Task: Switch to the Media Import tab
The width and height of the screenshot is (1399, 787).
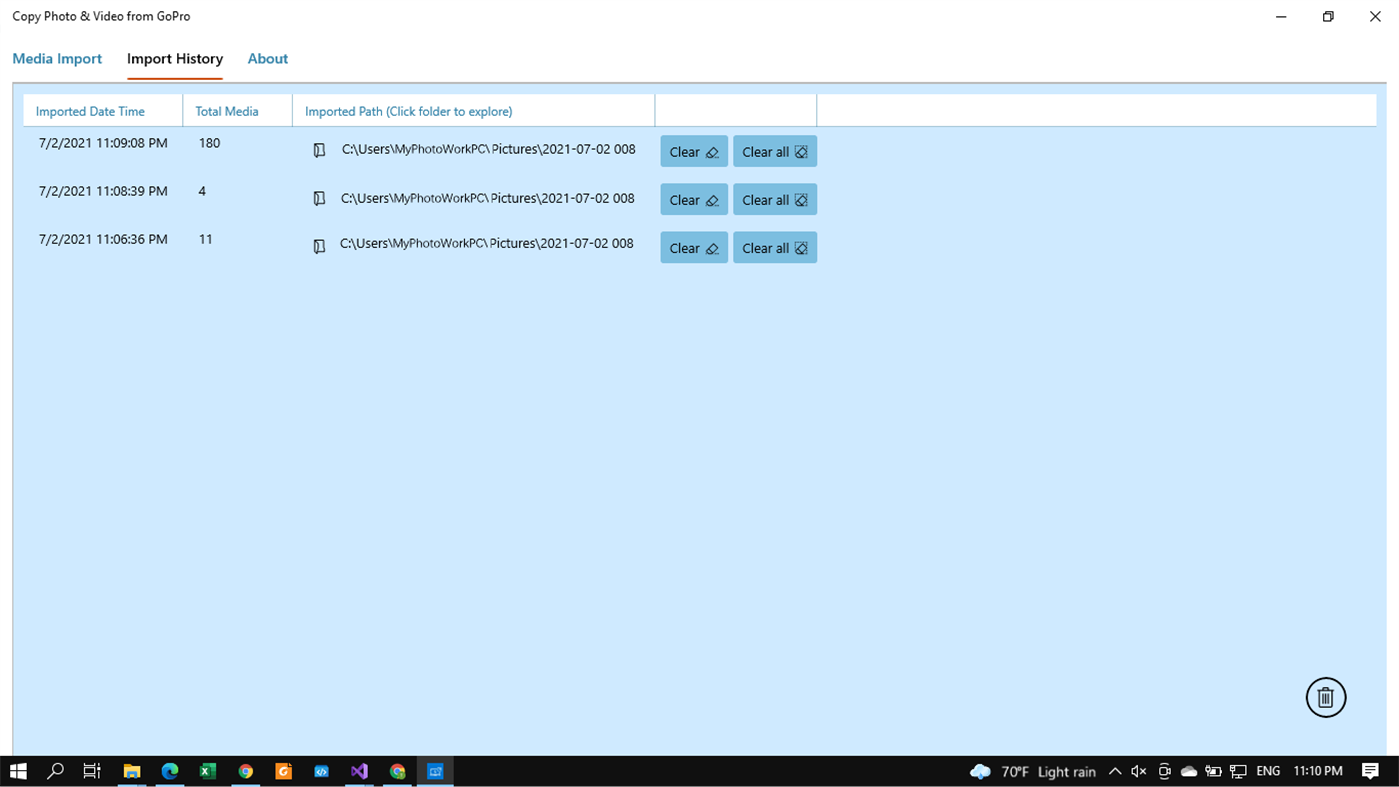Action: pos(57,58)
